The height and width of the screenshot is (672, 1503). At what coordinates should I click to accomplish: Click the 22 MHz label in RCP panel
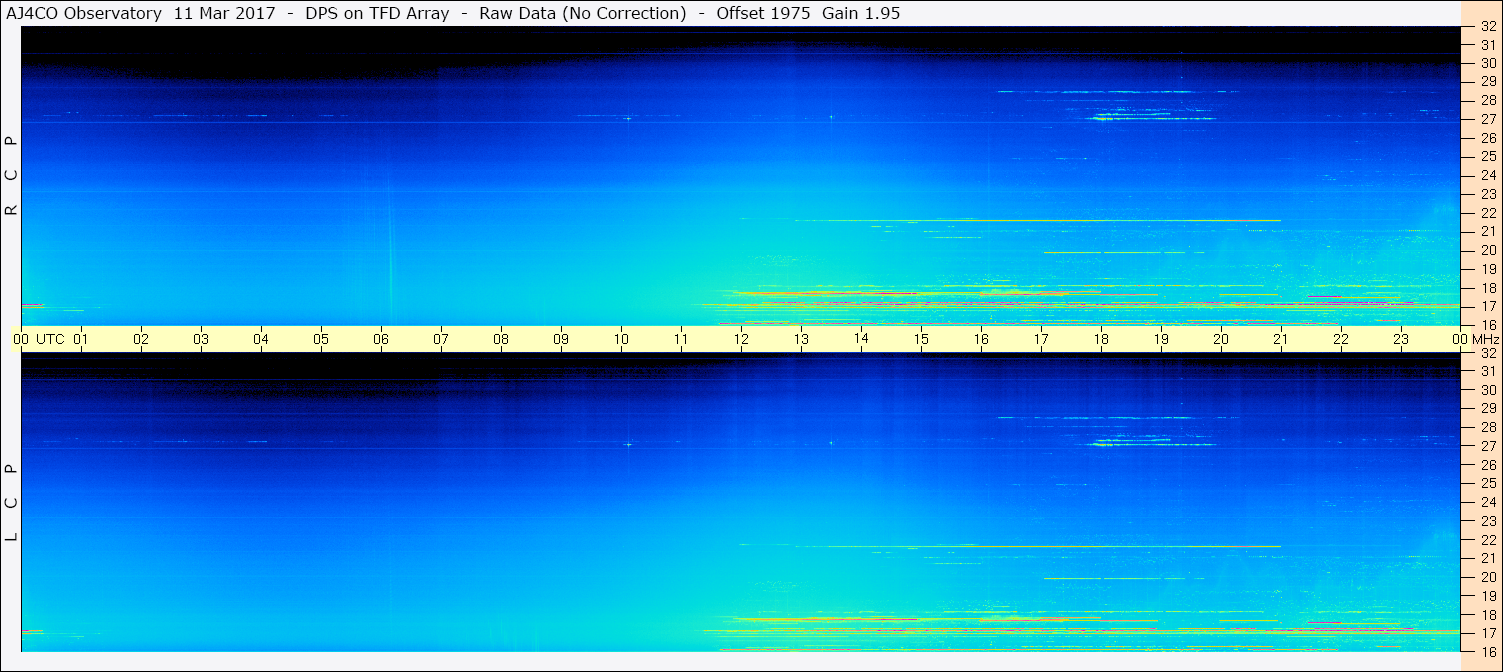coord(1487,213)
